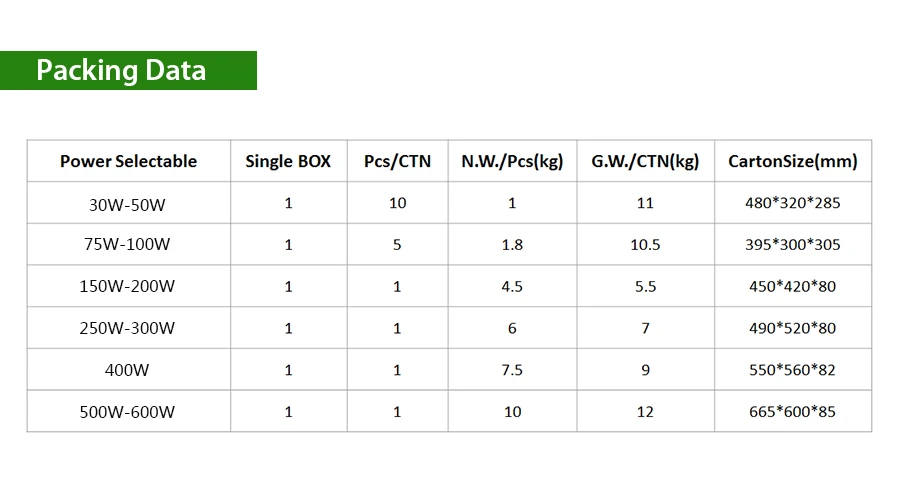The image size is (900, 491).
Task: Select carton size 480*320*285 cell
Action: click(793, 203)
